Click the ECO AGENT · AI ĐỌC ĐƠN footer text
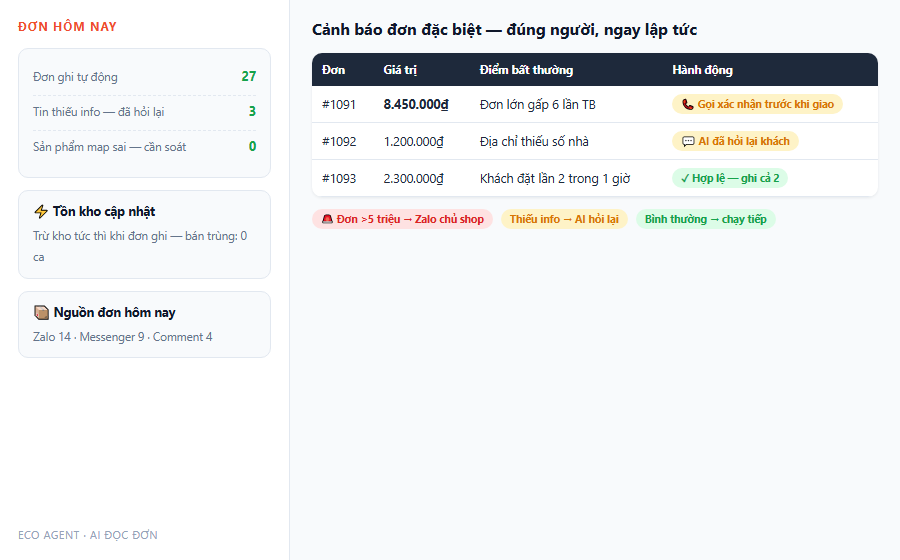This screenshot has height=560, width=900. point(87,535)
